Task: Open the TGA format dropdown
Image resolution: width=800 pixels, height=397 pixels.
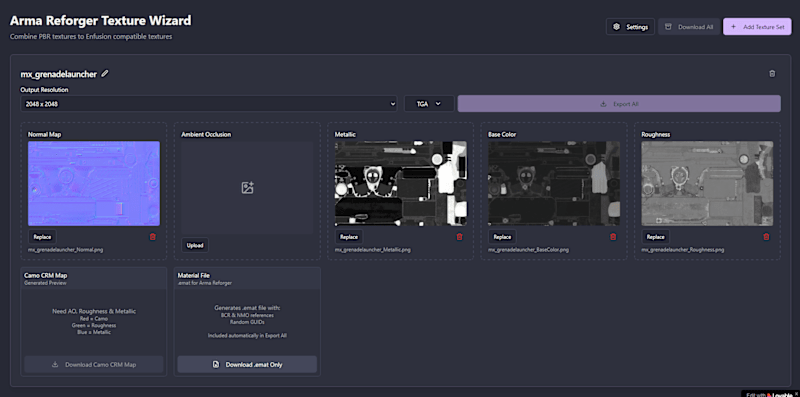Action: tap(429, 104)
